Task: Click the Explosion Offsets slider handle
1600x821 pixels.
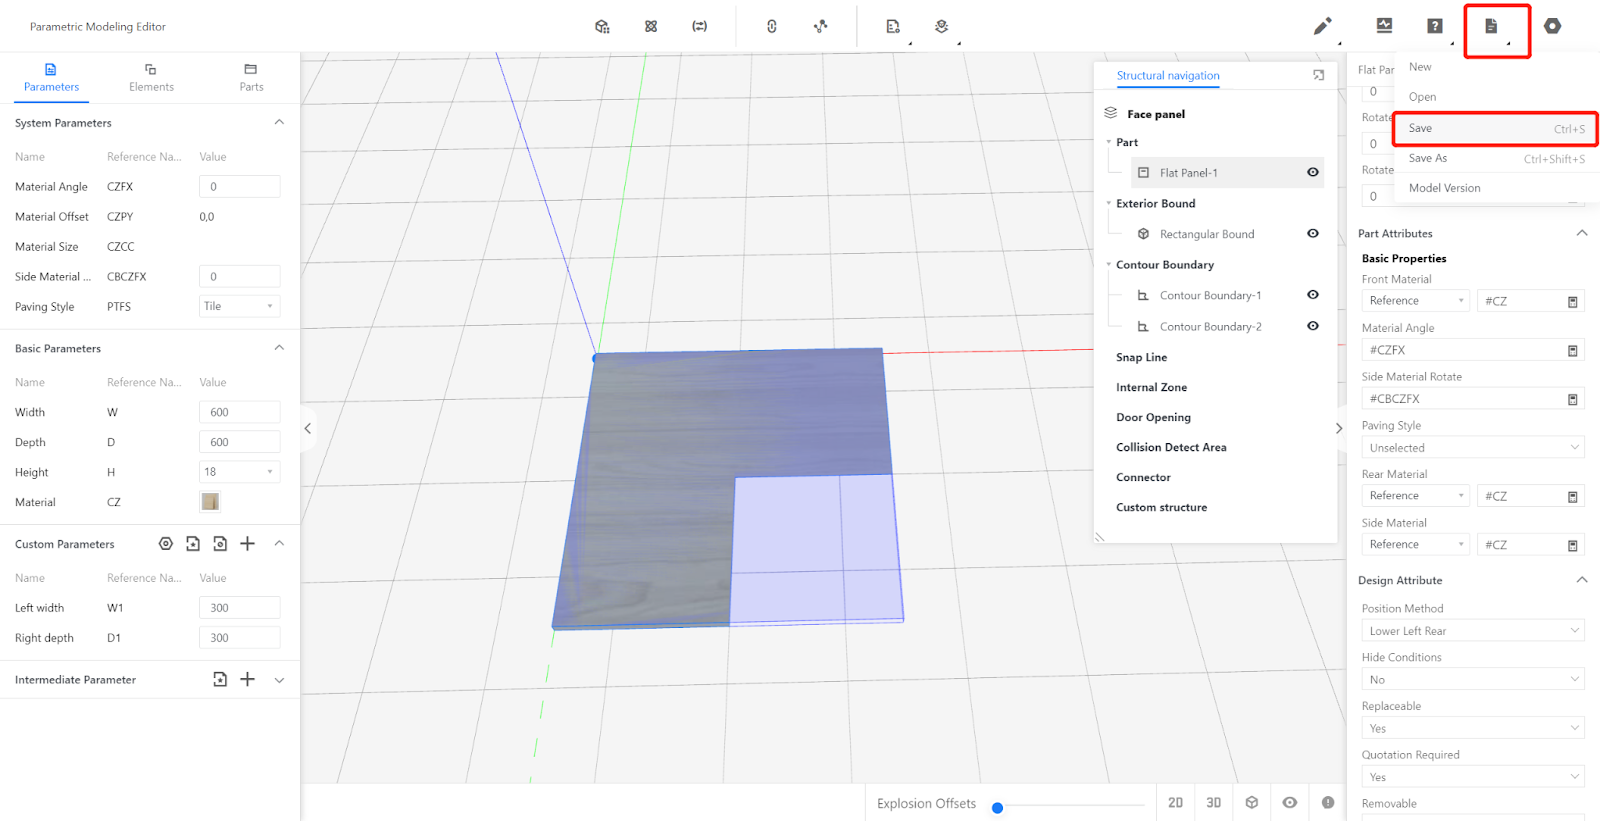Action: point(997,808)
